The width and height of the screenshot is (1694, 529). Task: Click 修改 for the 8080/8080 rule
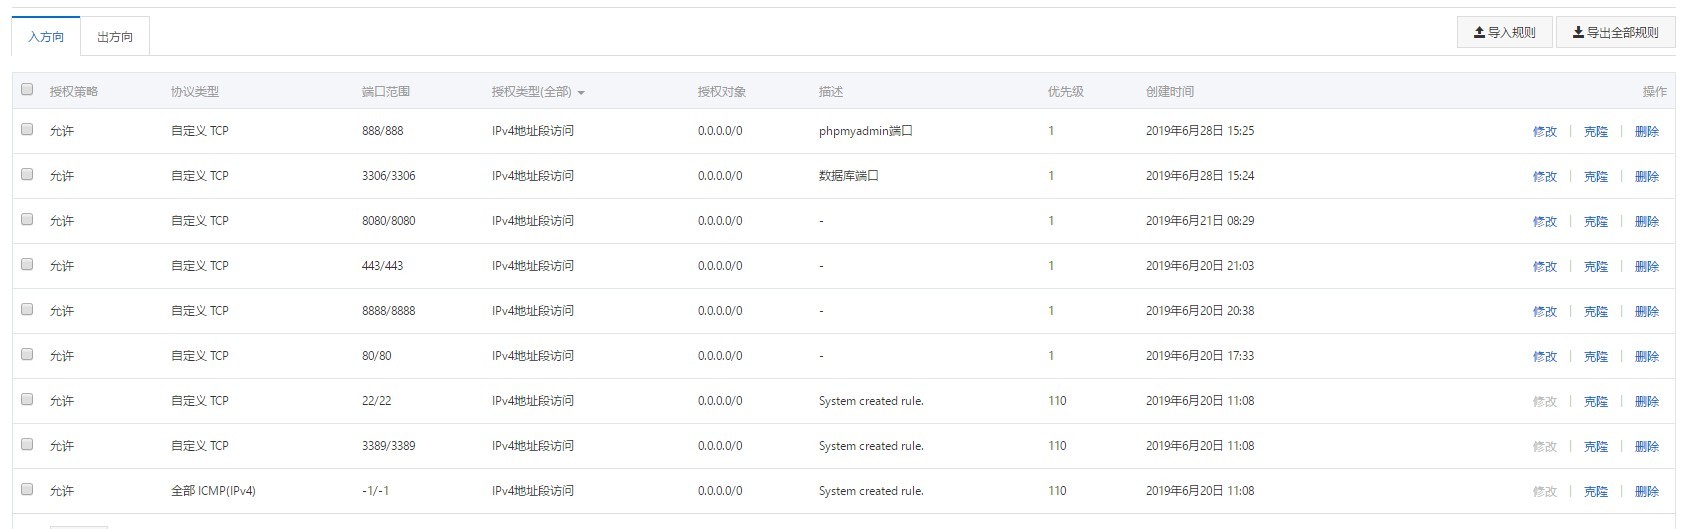[x=1545, y=222]
